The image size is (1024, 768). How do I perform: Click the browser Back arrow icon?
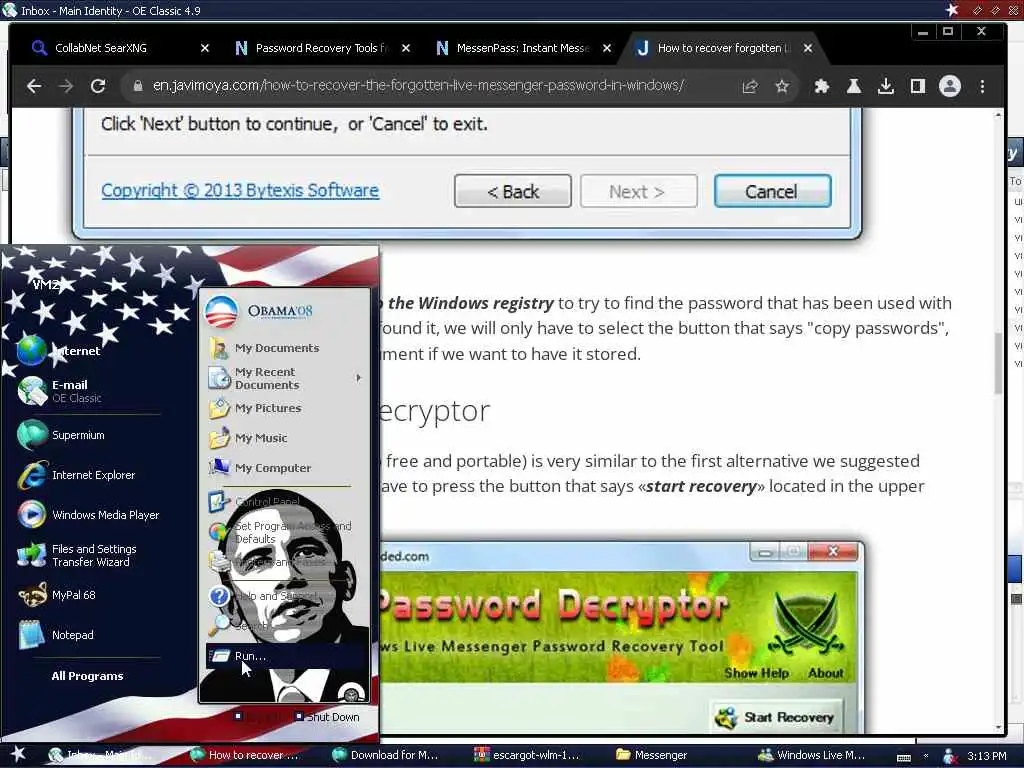tap(34, 86)
